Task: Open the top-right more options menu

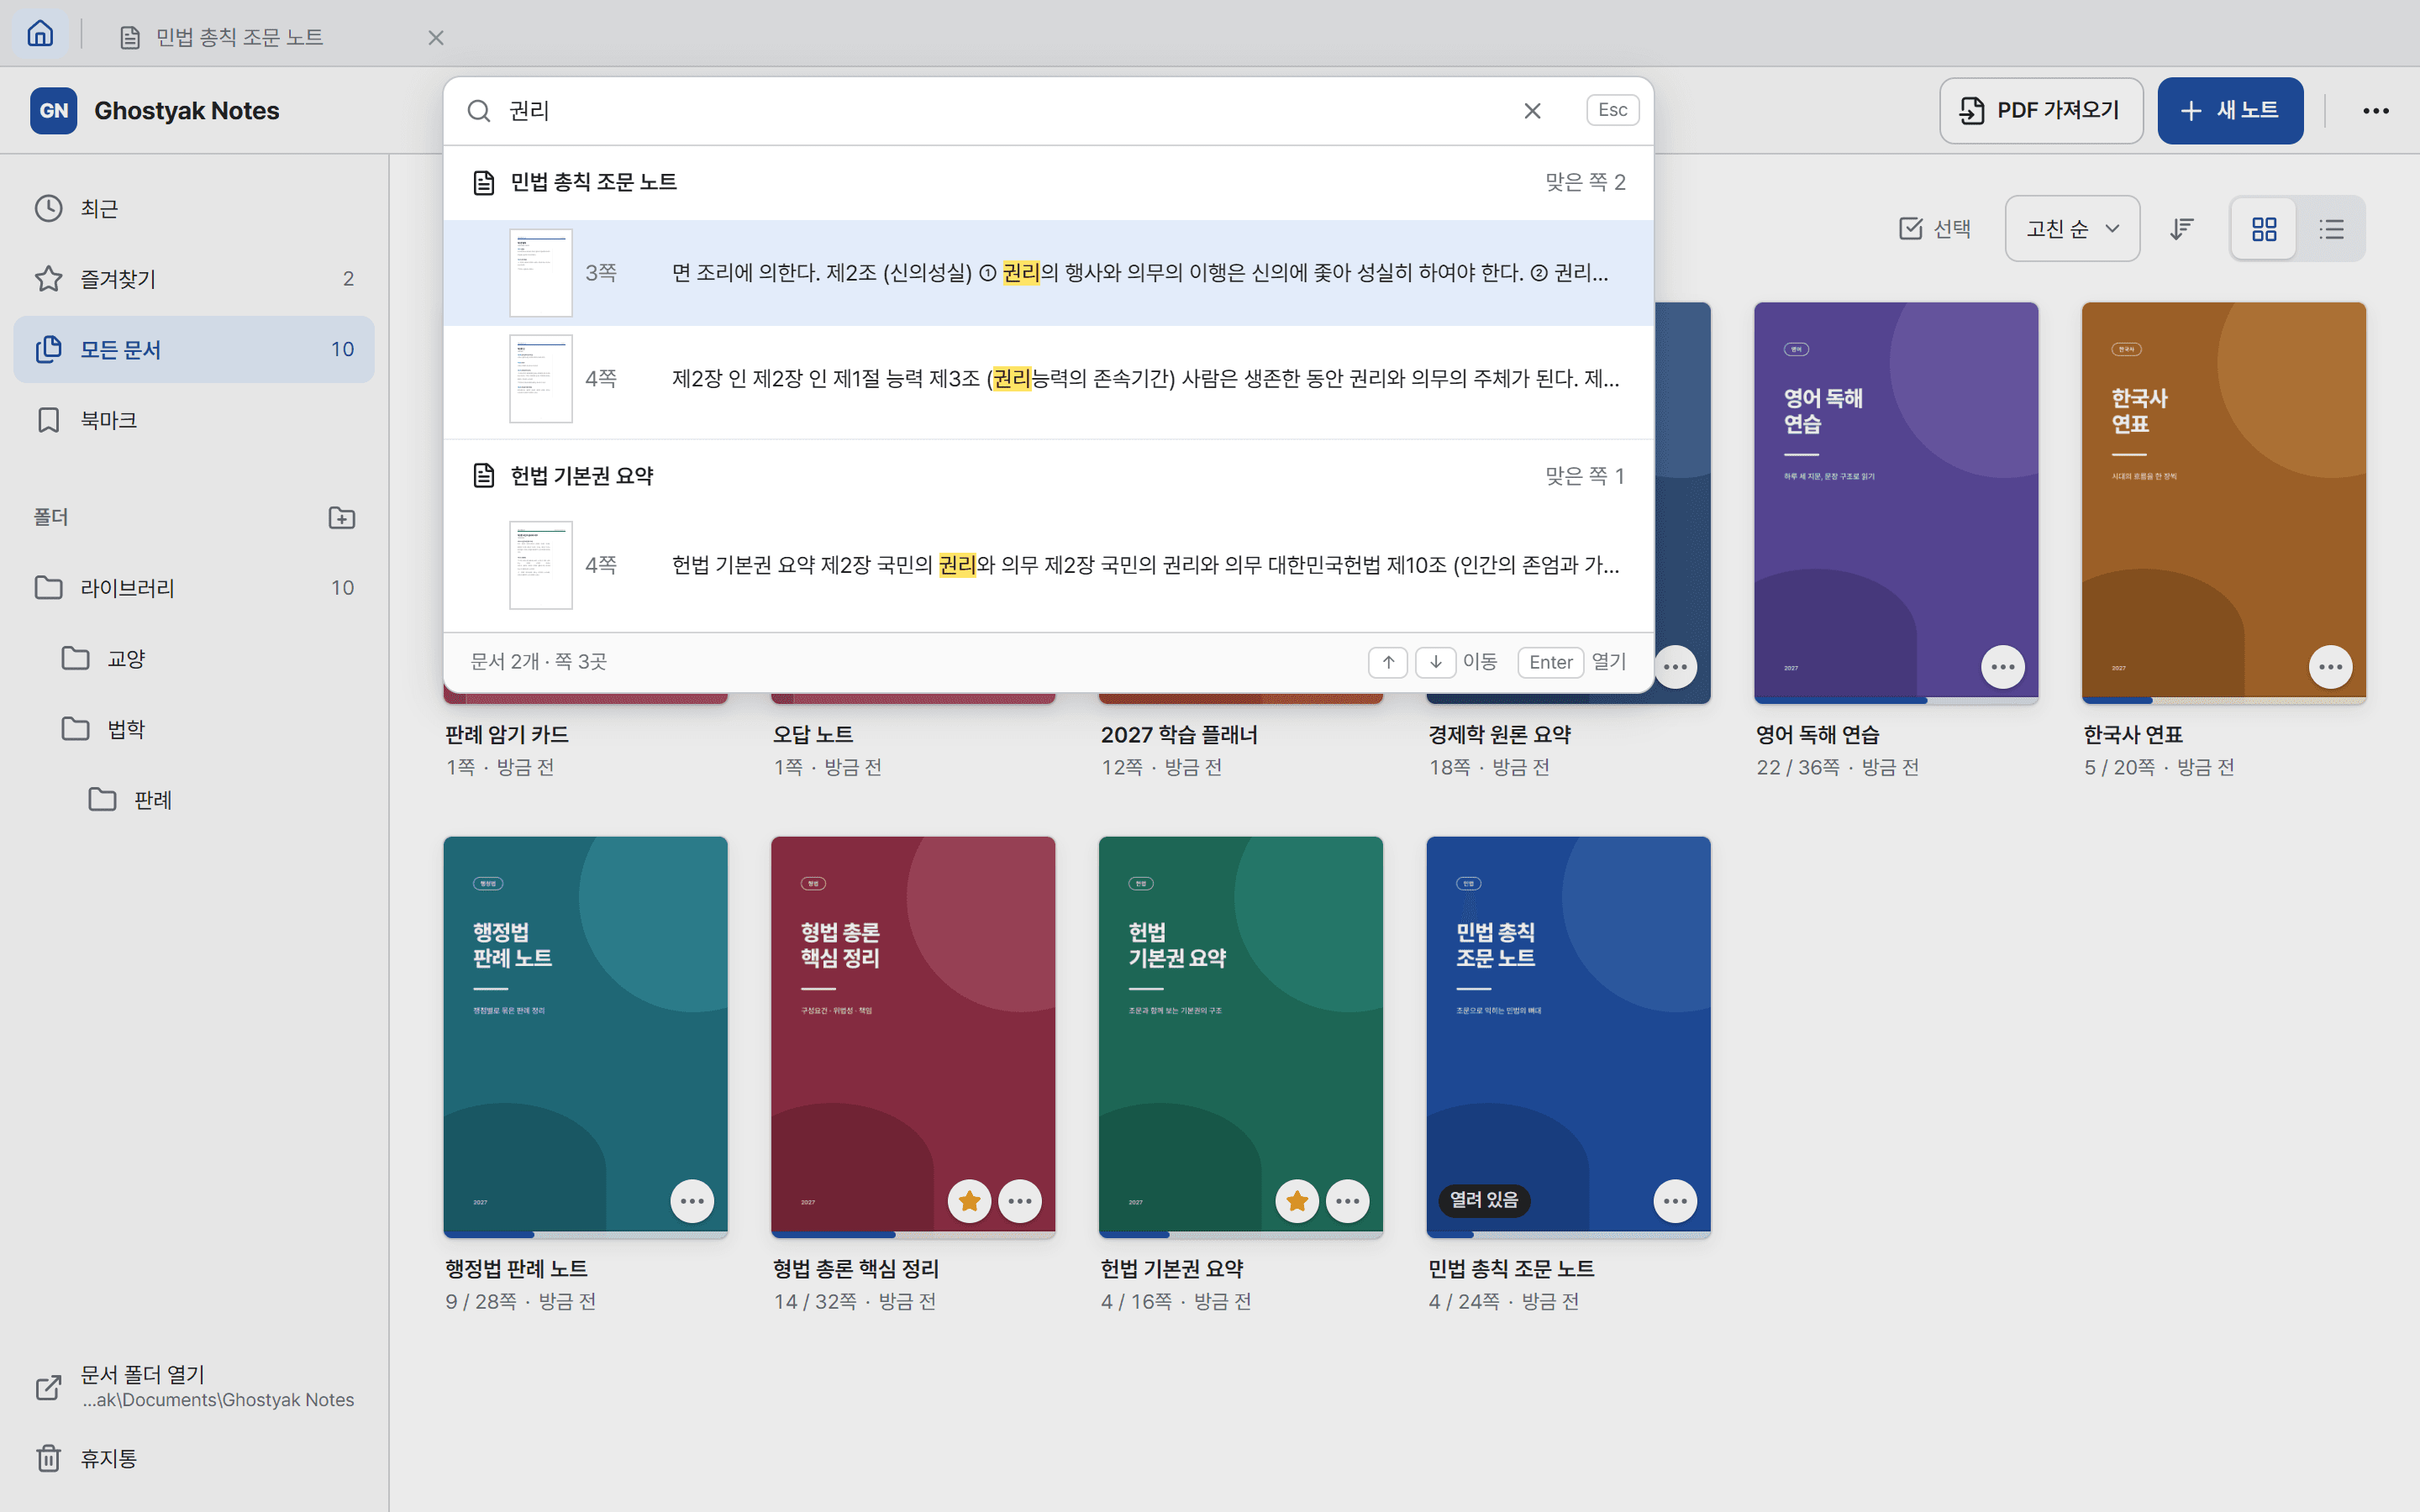Action: [2375, 111]
